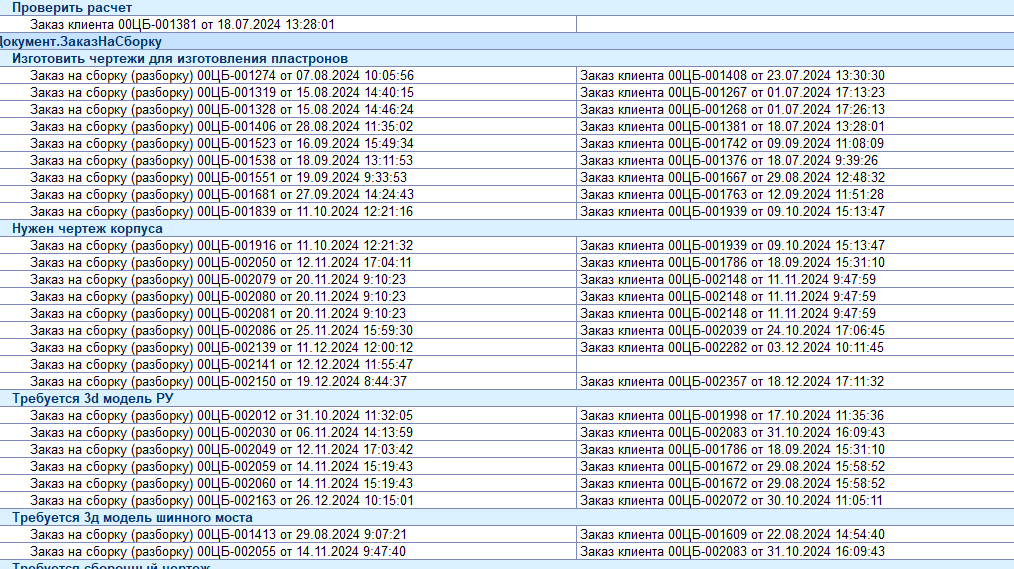Screen dimensions: 1014x569
Task: Open Заказ на сборку 00ЦБ-001523
Action: (222, 144)
